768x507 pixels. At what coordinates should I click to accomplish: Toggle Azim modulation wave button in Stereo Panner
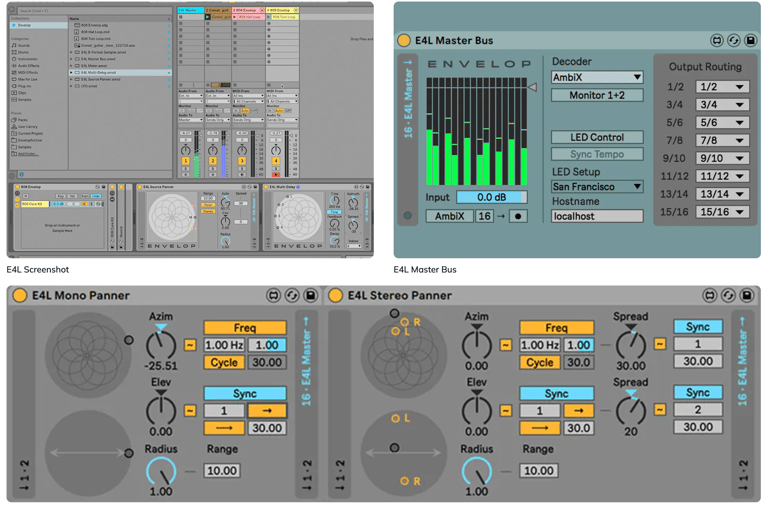coord(506,345)
